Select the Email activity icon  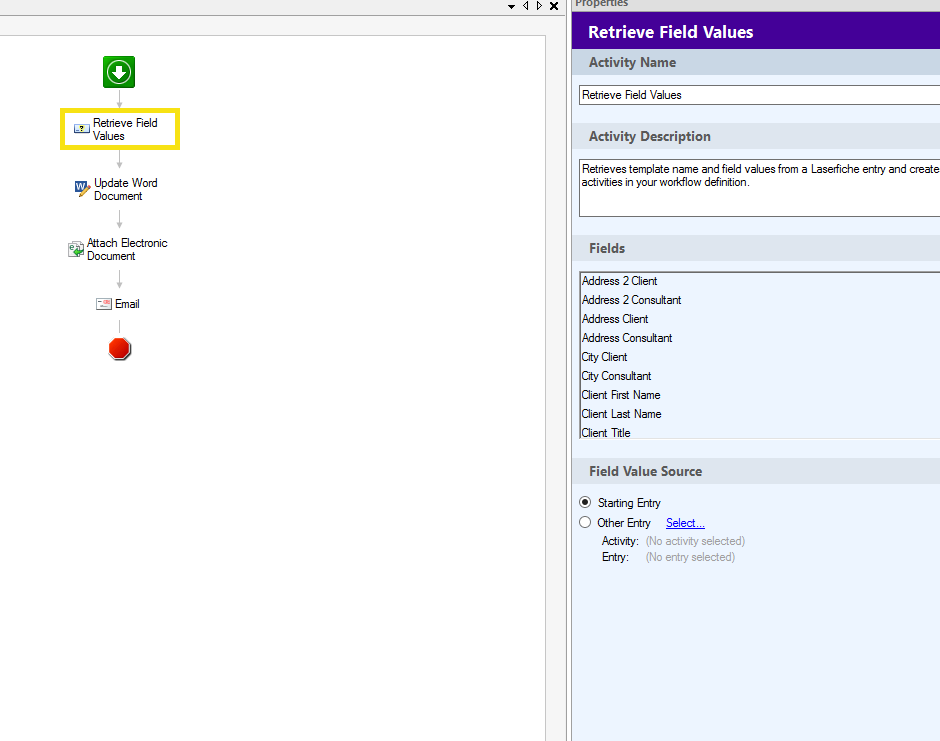(104, 304)
